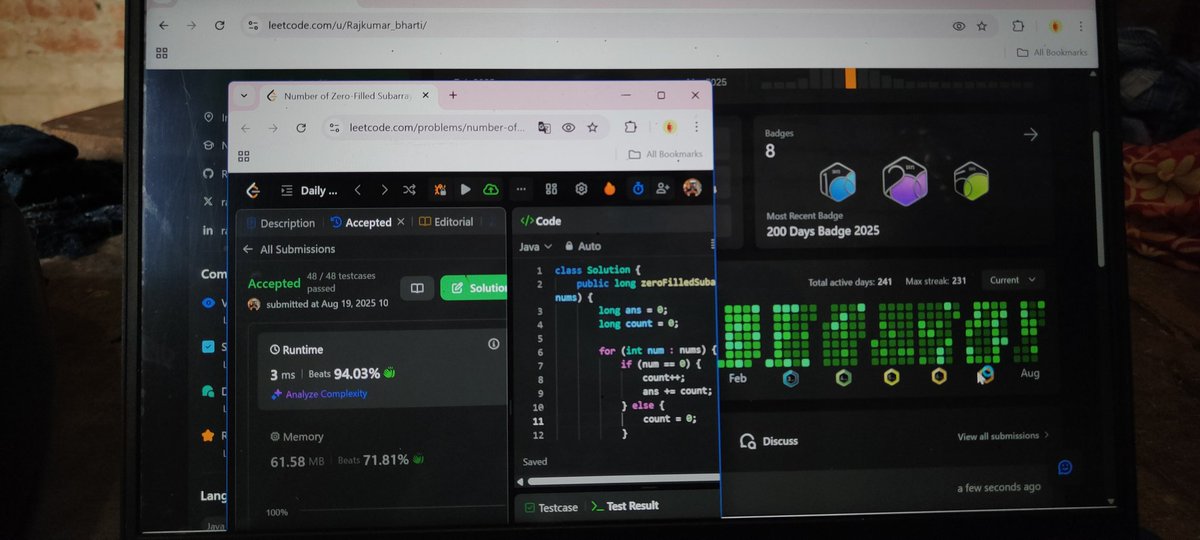Click the forward arrow in front Chrome window
The height and width of the screenshot is (540, 1200).
click(x=273, y=128)
